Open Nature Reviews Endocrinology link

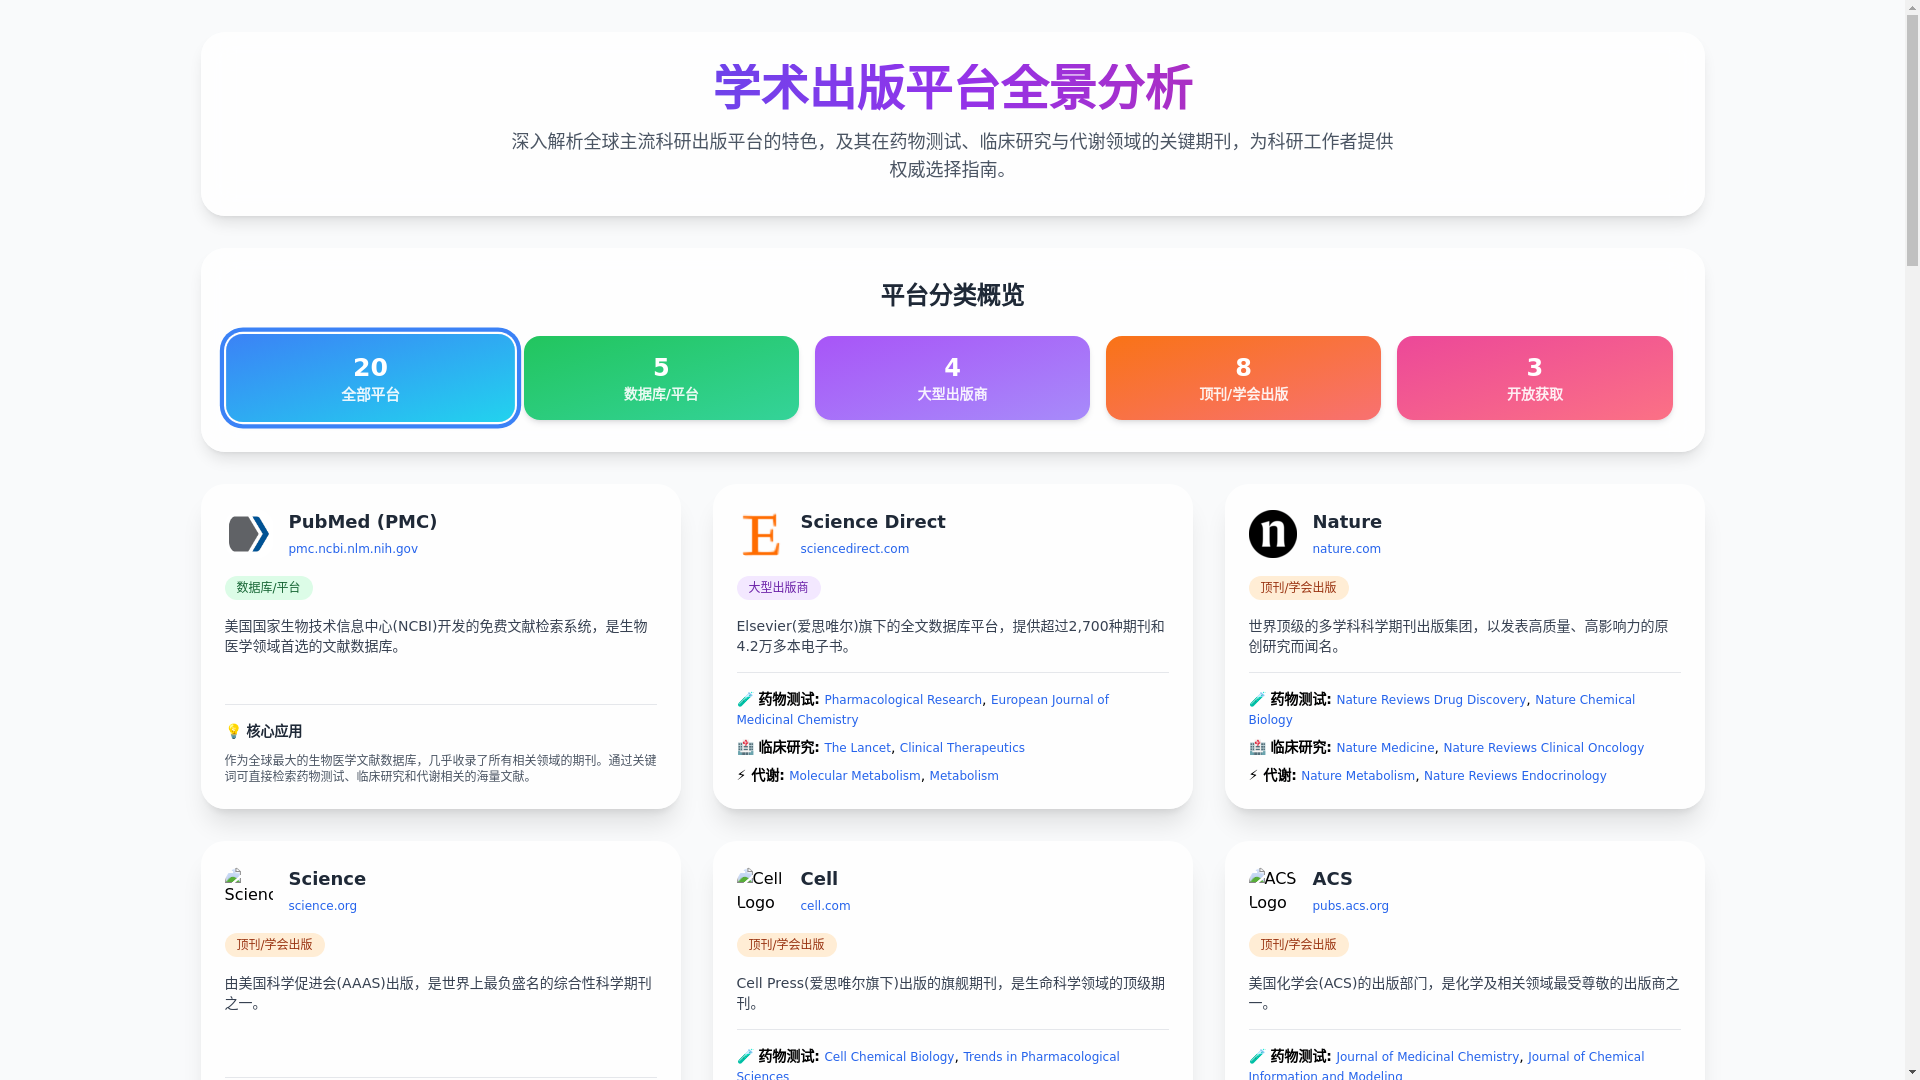1515,776
